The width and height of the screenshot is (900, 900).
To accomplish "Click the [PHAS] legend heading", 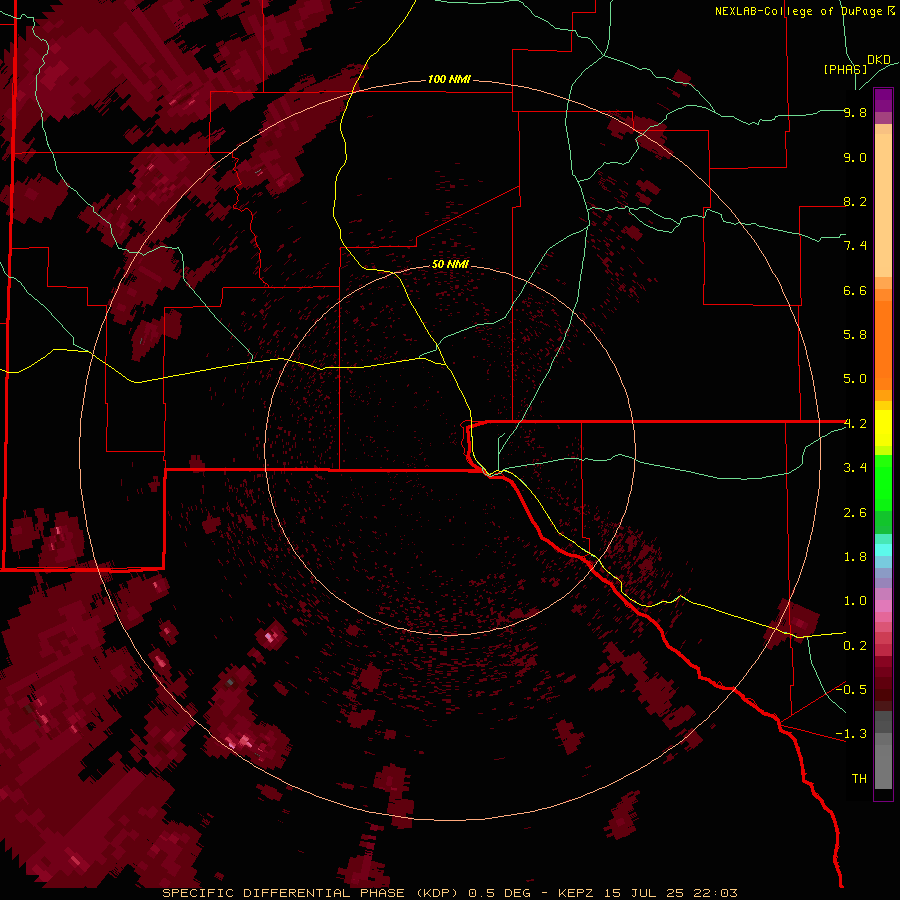I will (x=845, y=69).
